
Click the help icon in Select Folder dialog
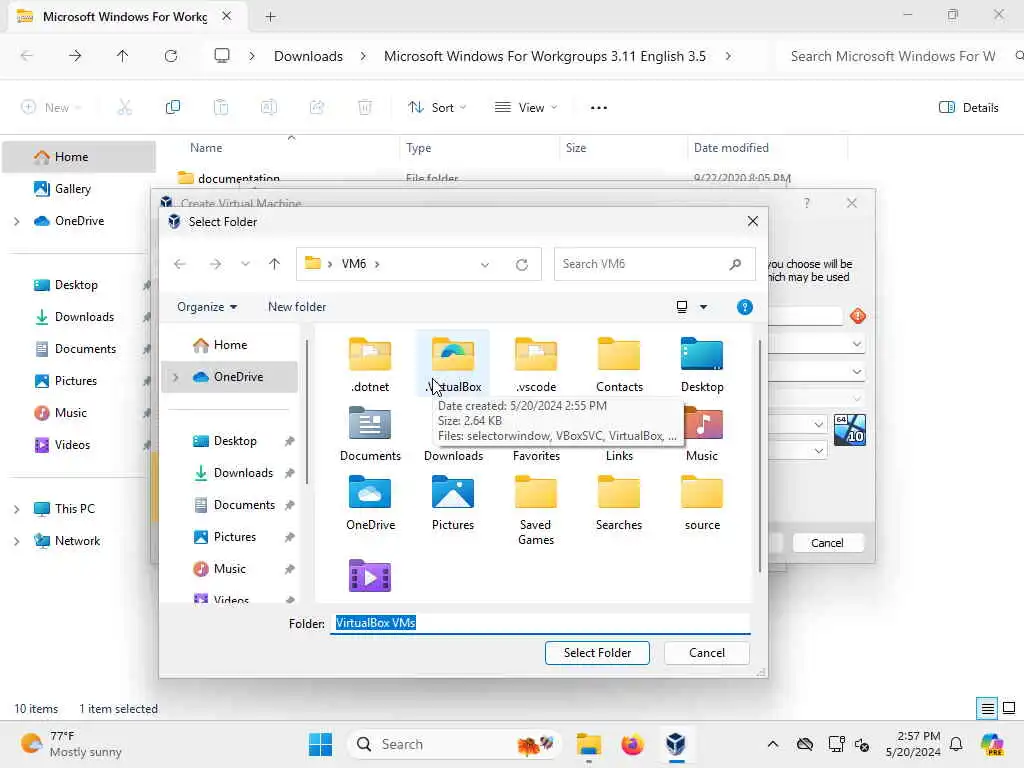point(744,307)
